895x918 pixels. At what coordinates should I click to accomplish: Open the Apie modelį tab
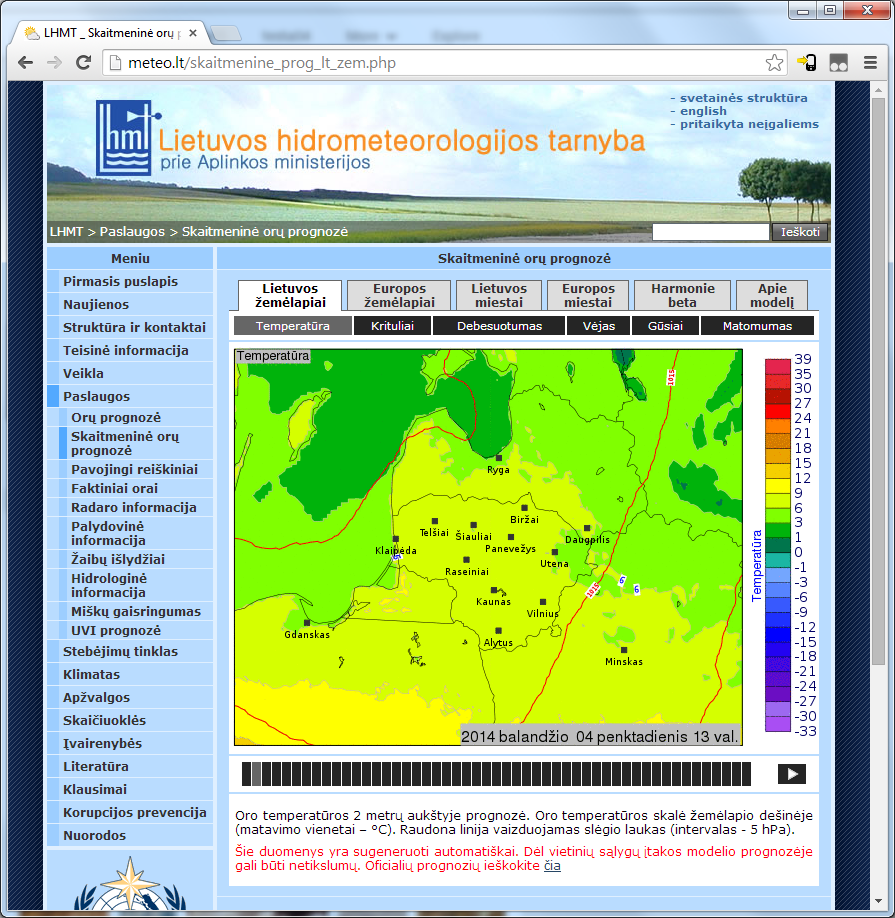[772, 295]
